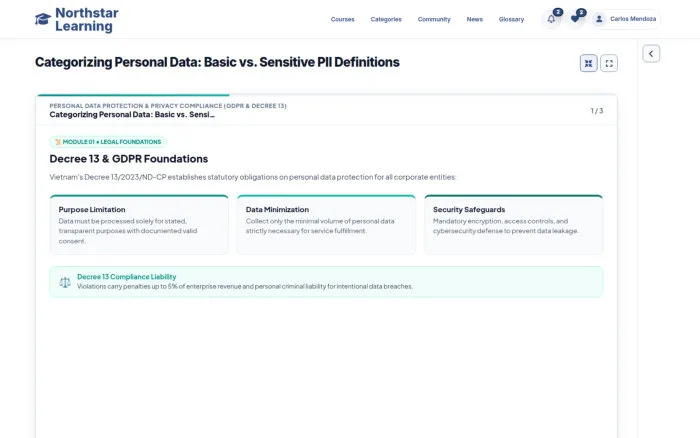Image resolution: width=700 pixels, height=438 pixels.
Task: Click the page title Categorizing Personal Data
Action: pos(217,62)
